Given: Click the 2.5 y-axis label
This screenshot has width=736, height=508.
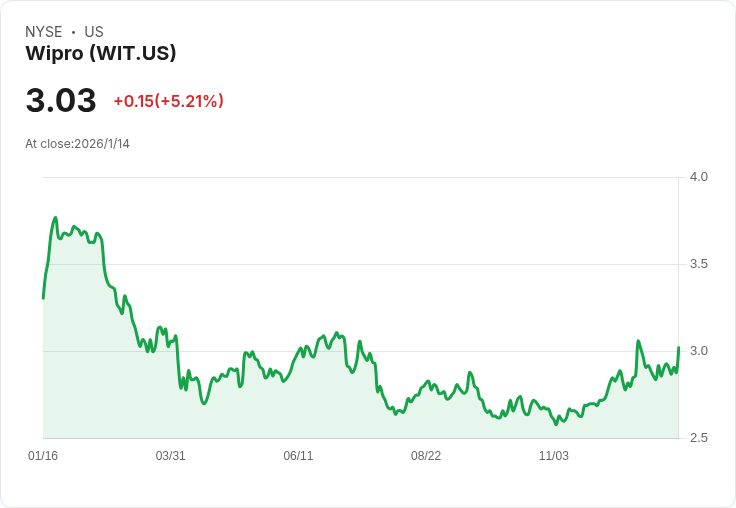Looking at the screenshot, I should (x=698, y=438).
